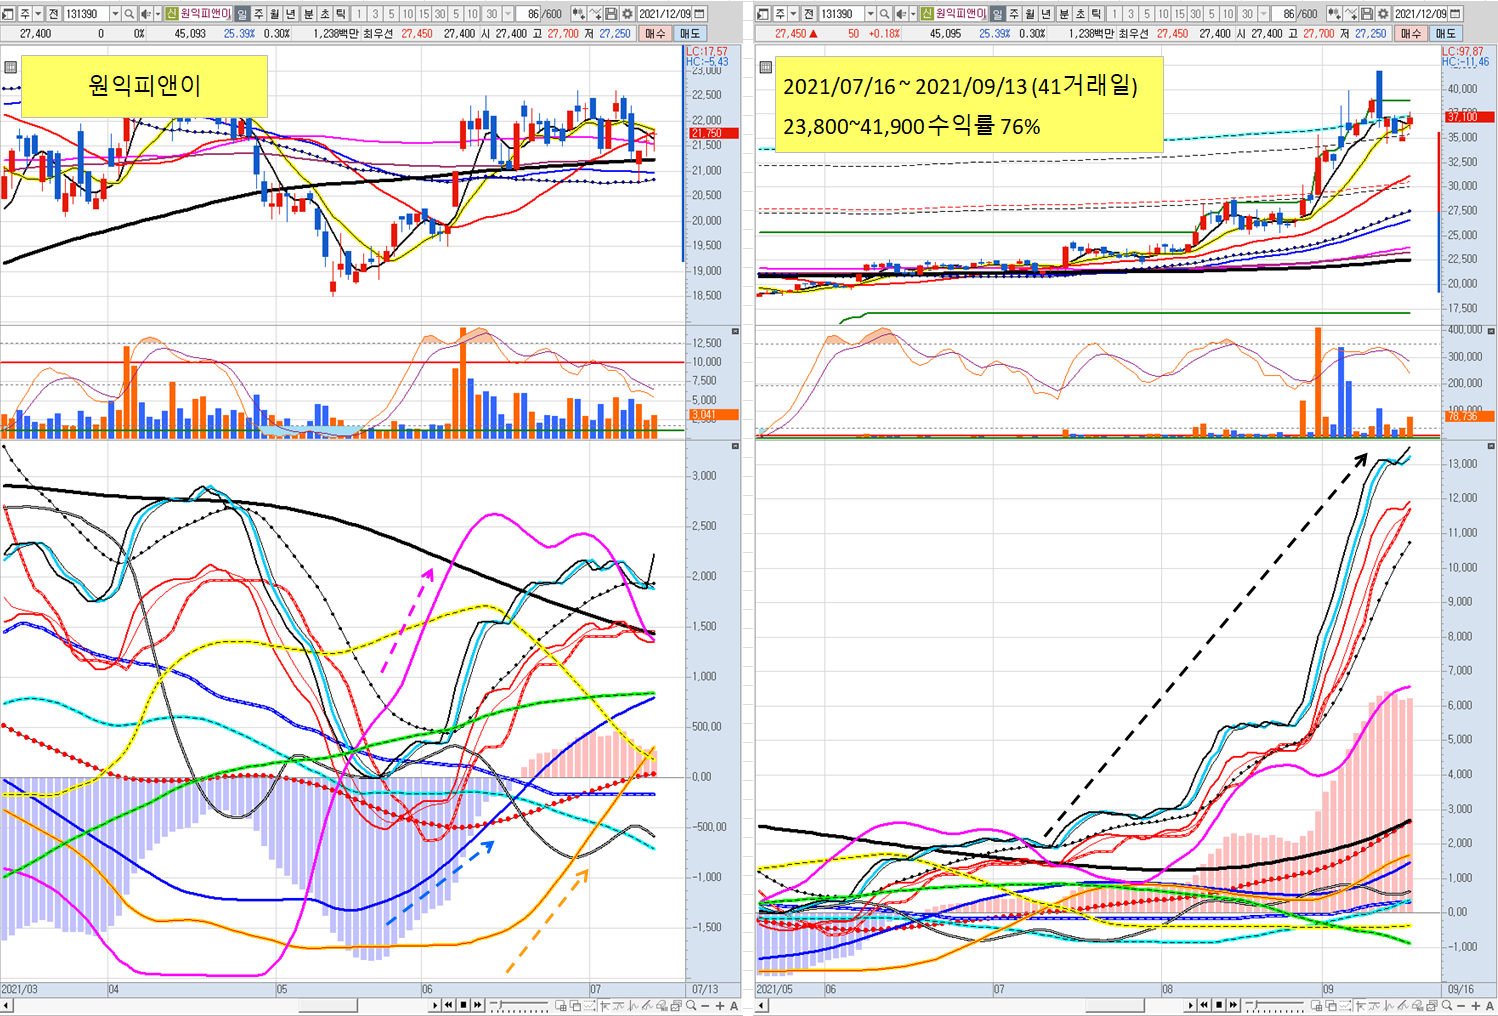Expand 주 type dropdown in right chart

793,14
